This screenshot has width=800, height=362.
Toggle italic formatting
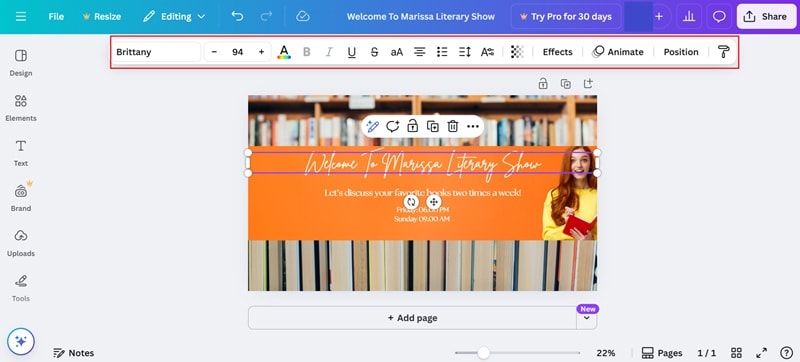329,52
